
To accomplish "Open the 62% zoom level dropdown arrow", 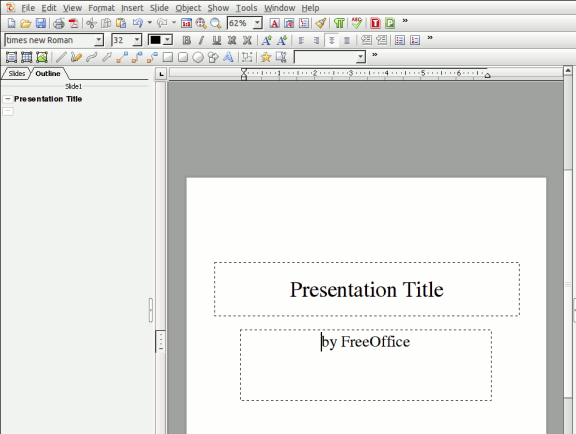I will pyautogui.click(x=258, y=23).
